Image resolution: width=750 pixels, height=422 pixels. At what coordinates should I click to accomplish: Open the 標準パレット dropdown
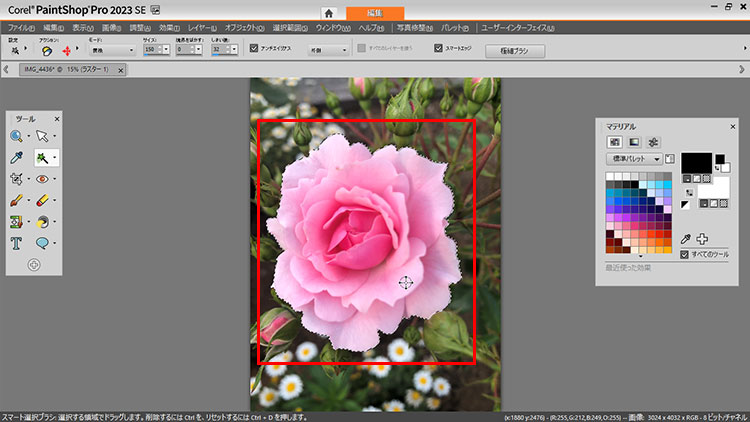point(634,158)
